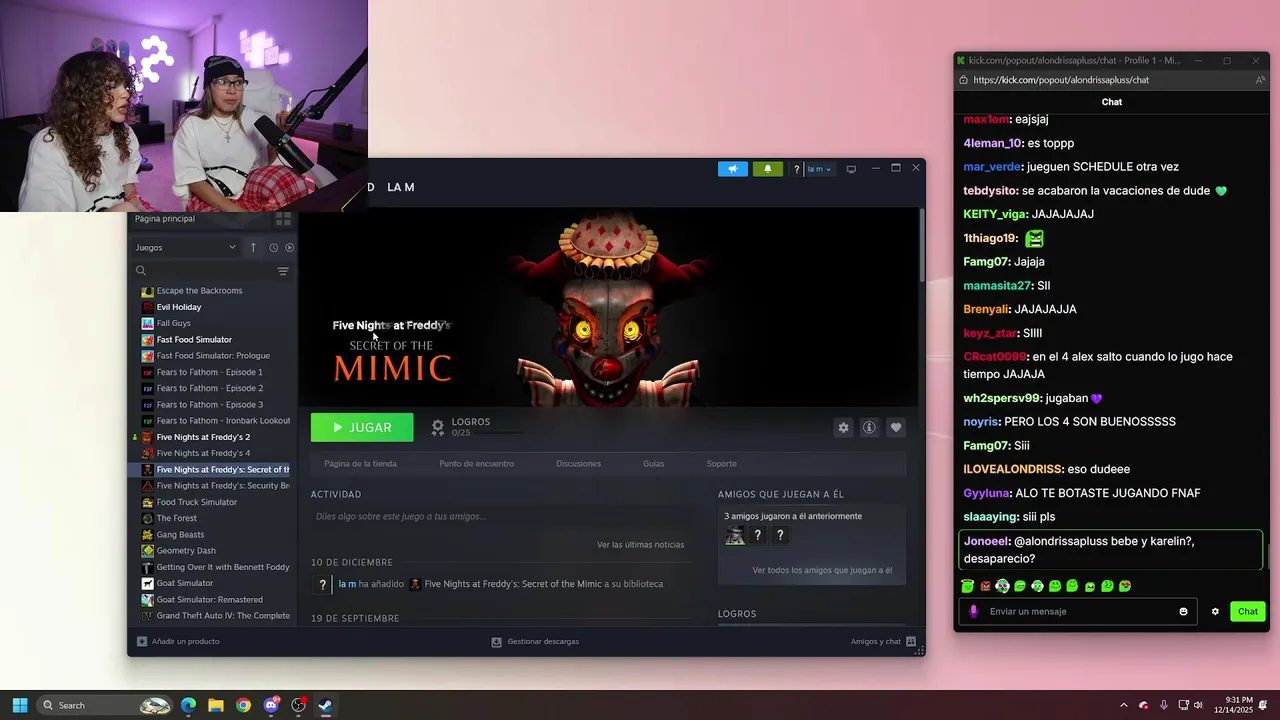Open volume speaker icon in system tray
The height and width of the screenshot is (720, 1280).
tap(1198, 705)
